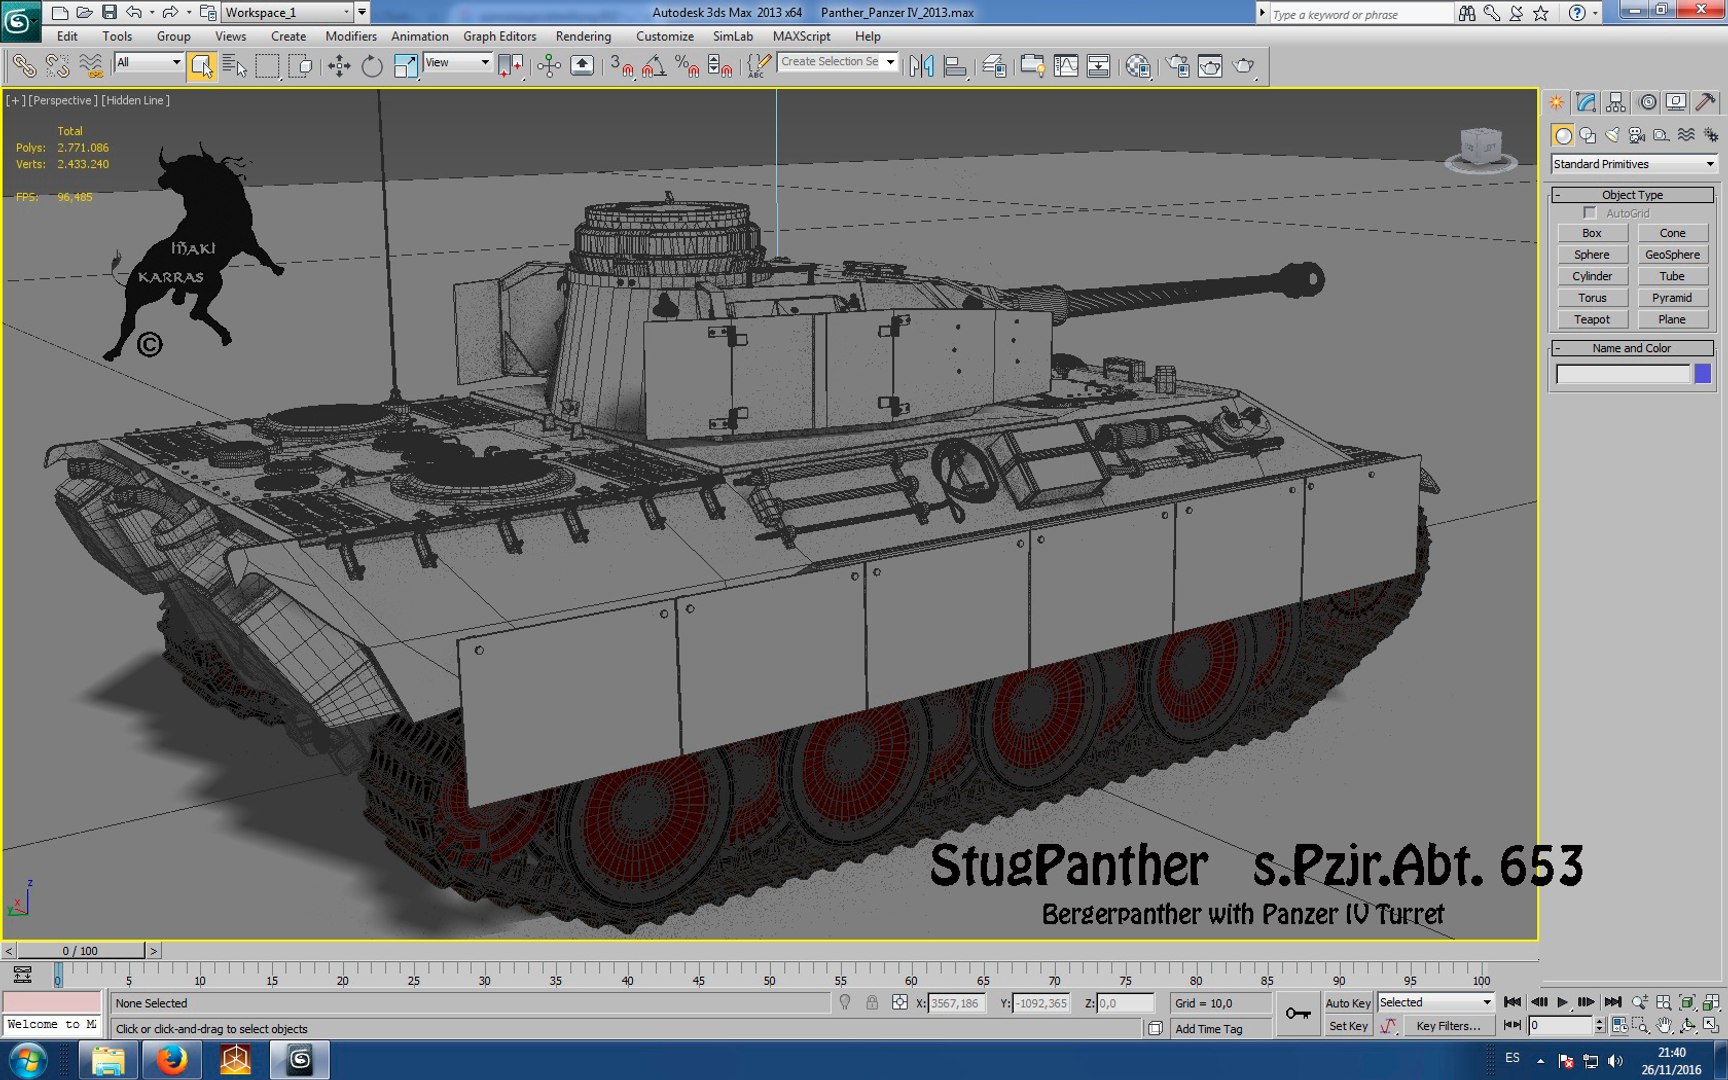Open the reference coordinate 'View' dropdown

[x=457, y=62]
